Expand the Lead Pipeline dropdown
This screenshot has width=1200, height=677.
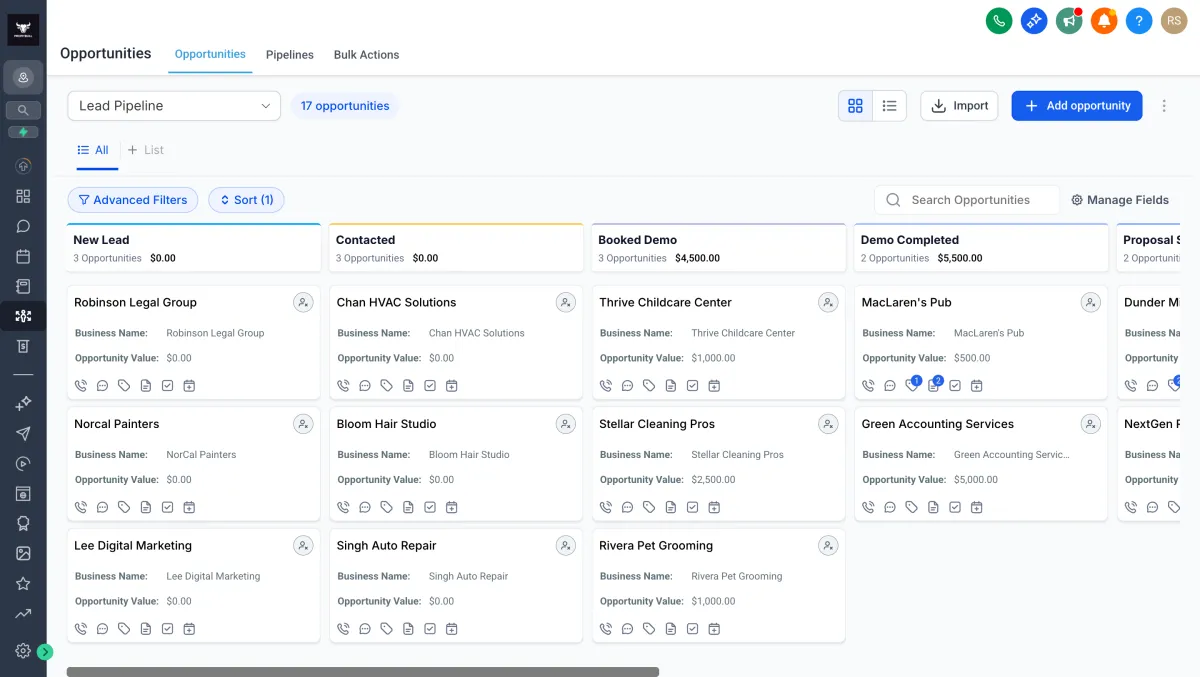(x=174, y=106)
